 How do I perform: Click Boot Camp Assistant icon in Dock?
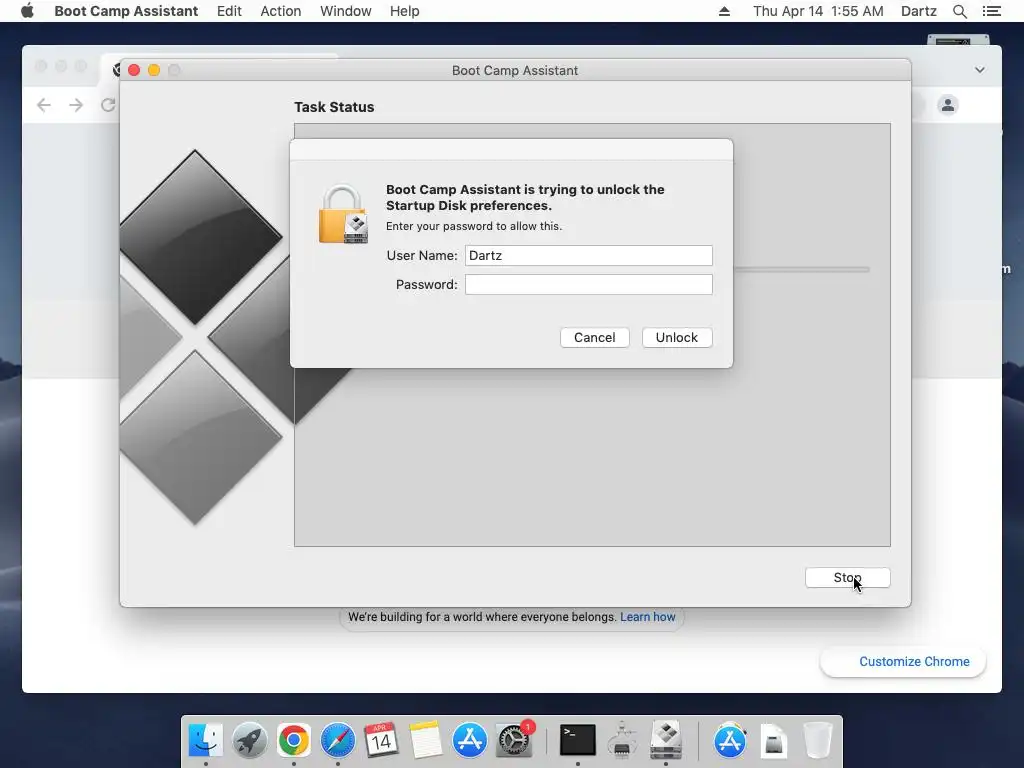[x=666, y=741]
